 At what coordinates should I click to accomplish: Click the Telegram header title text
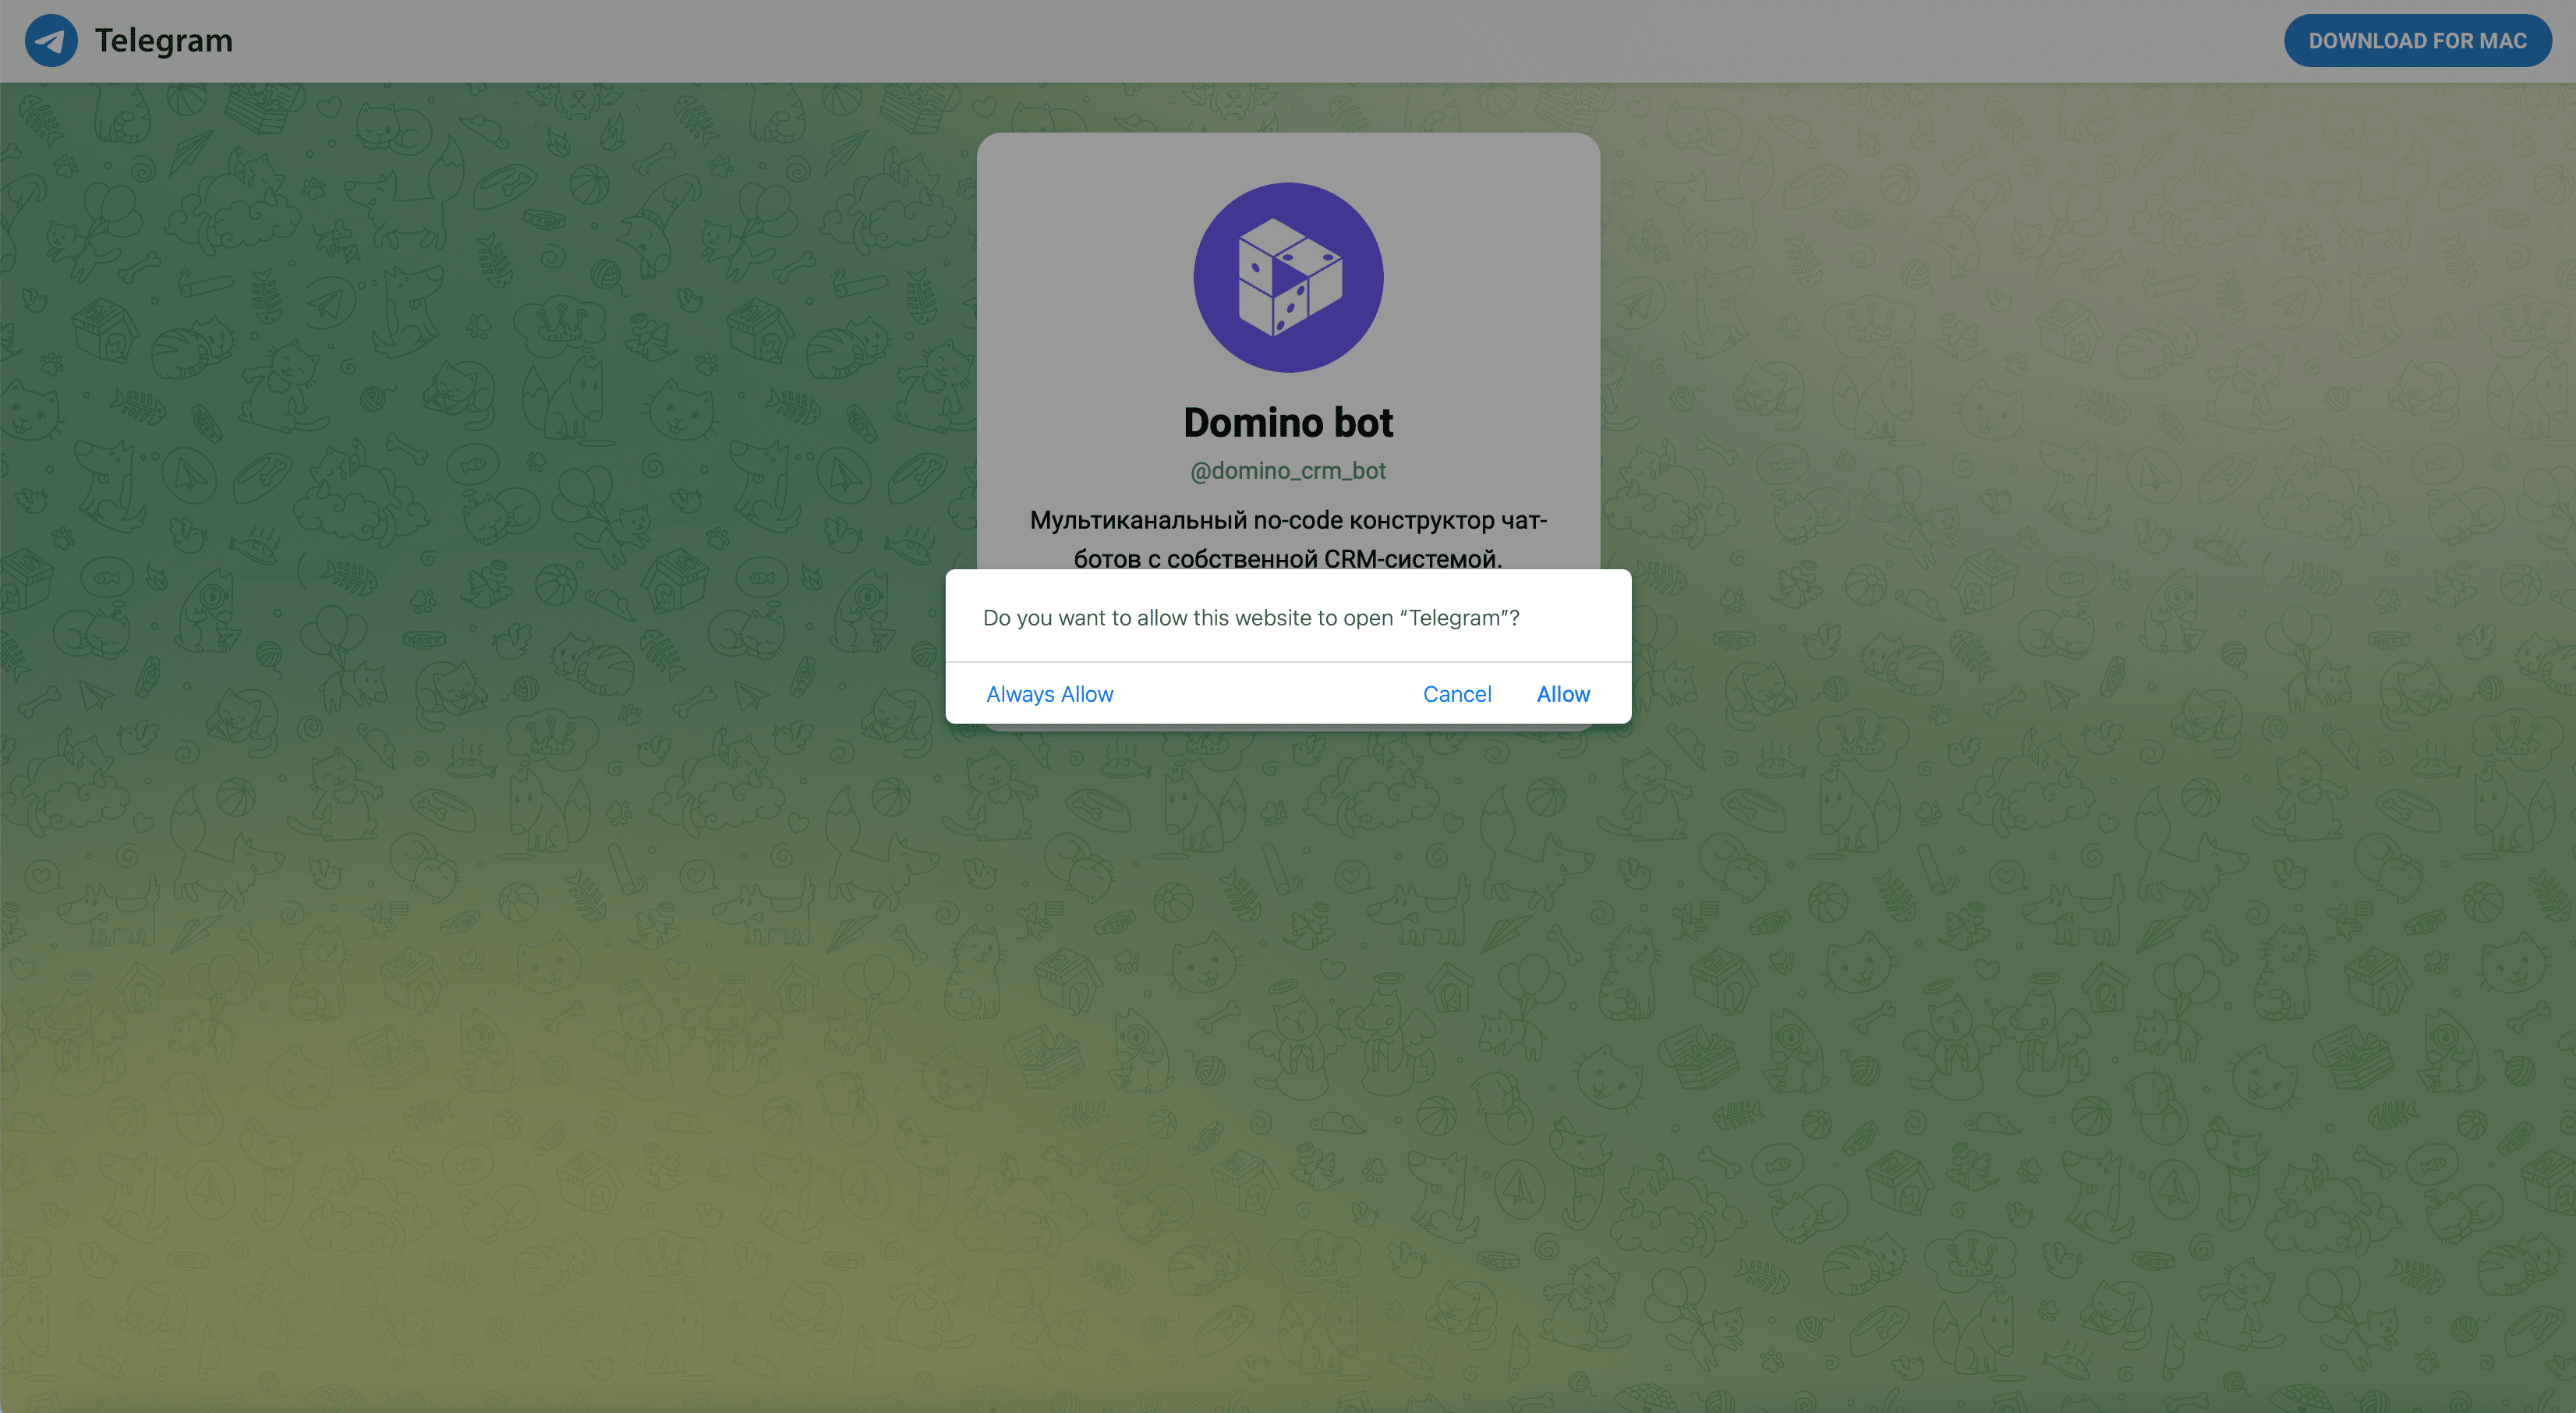click(163, 41)
